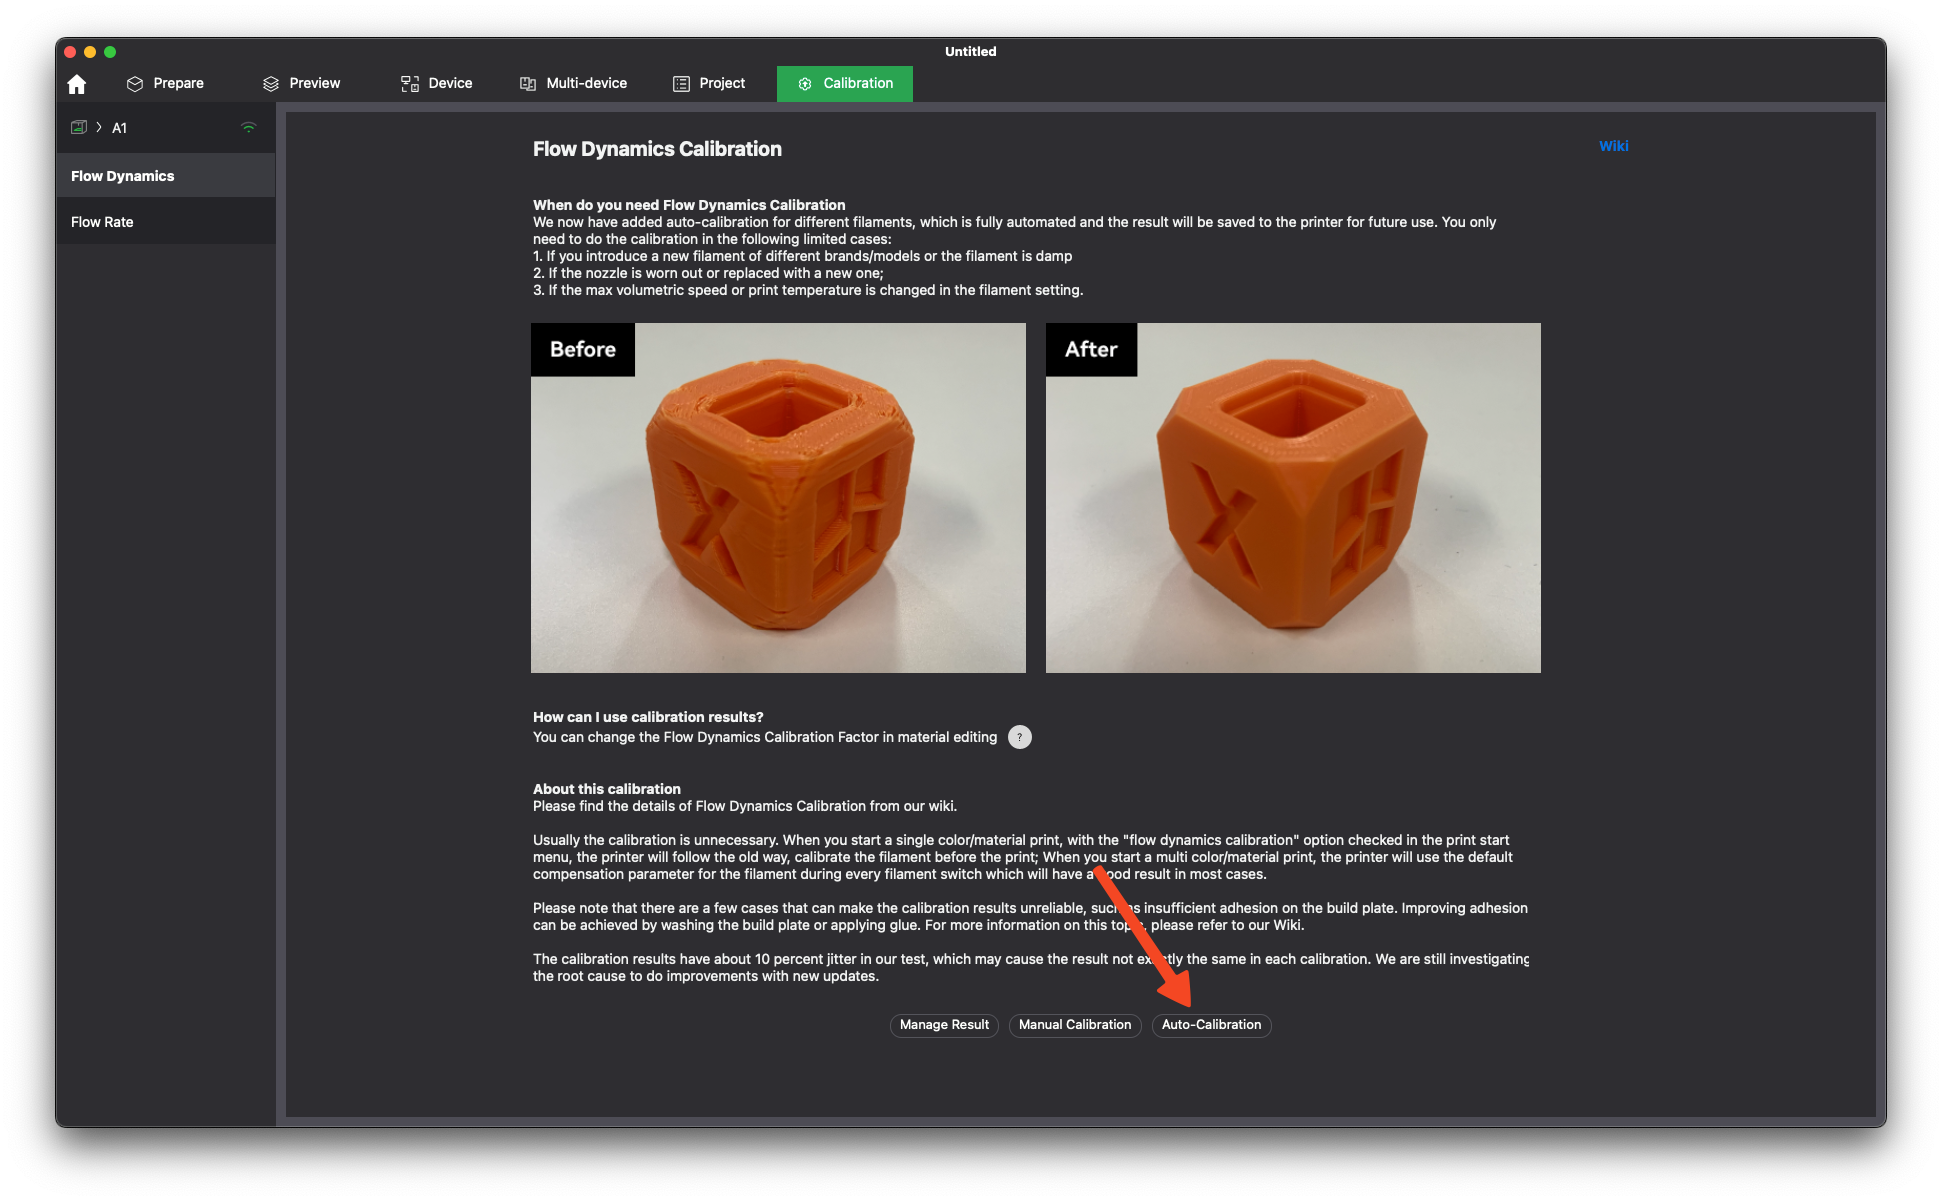Click the Manage Result button
1942x1201 pixels.
[944, 1025]
